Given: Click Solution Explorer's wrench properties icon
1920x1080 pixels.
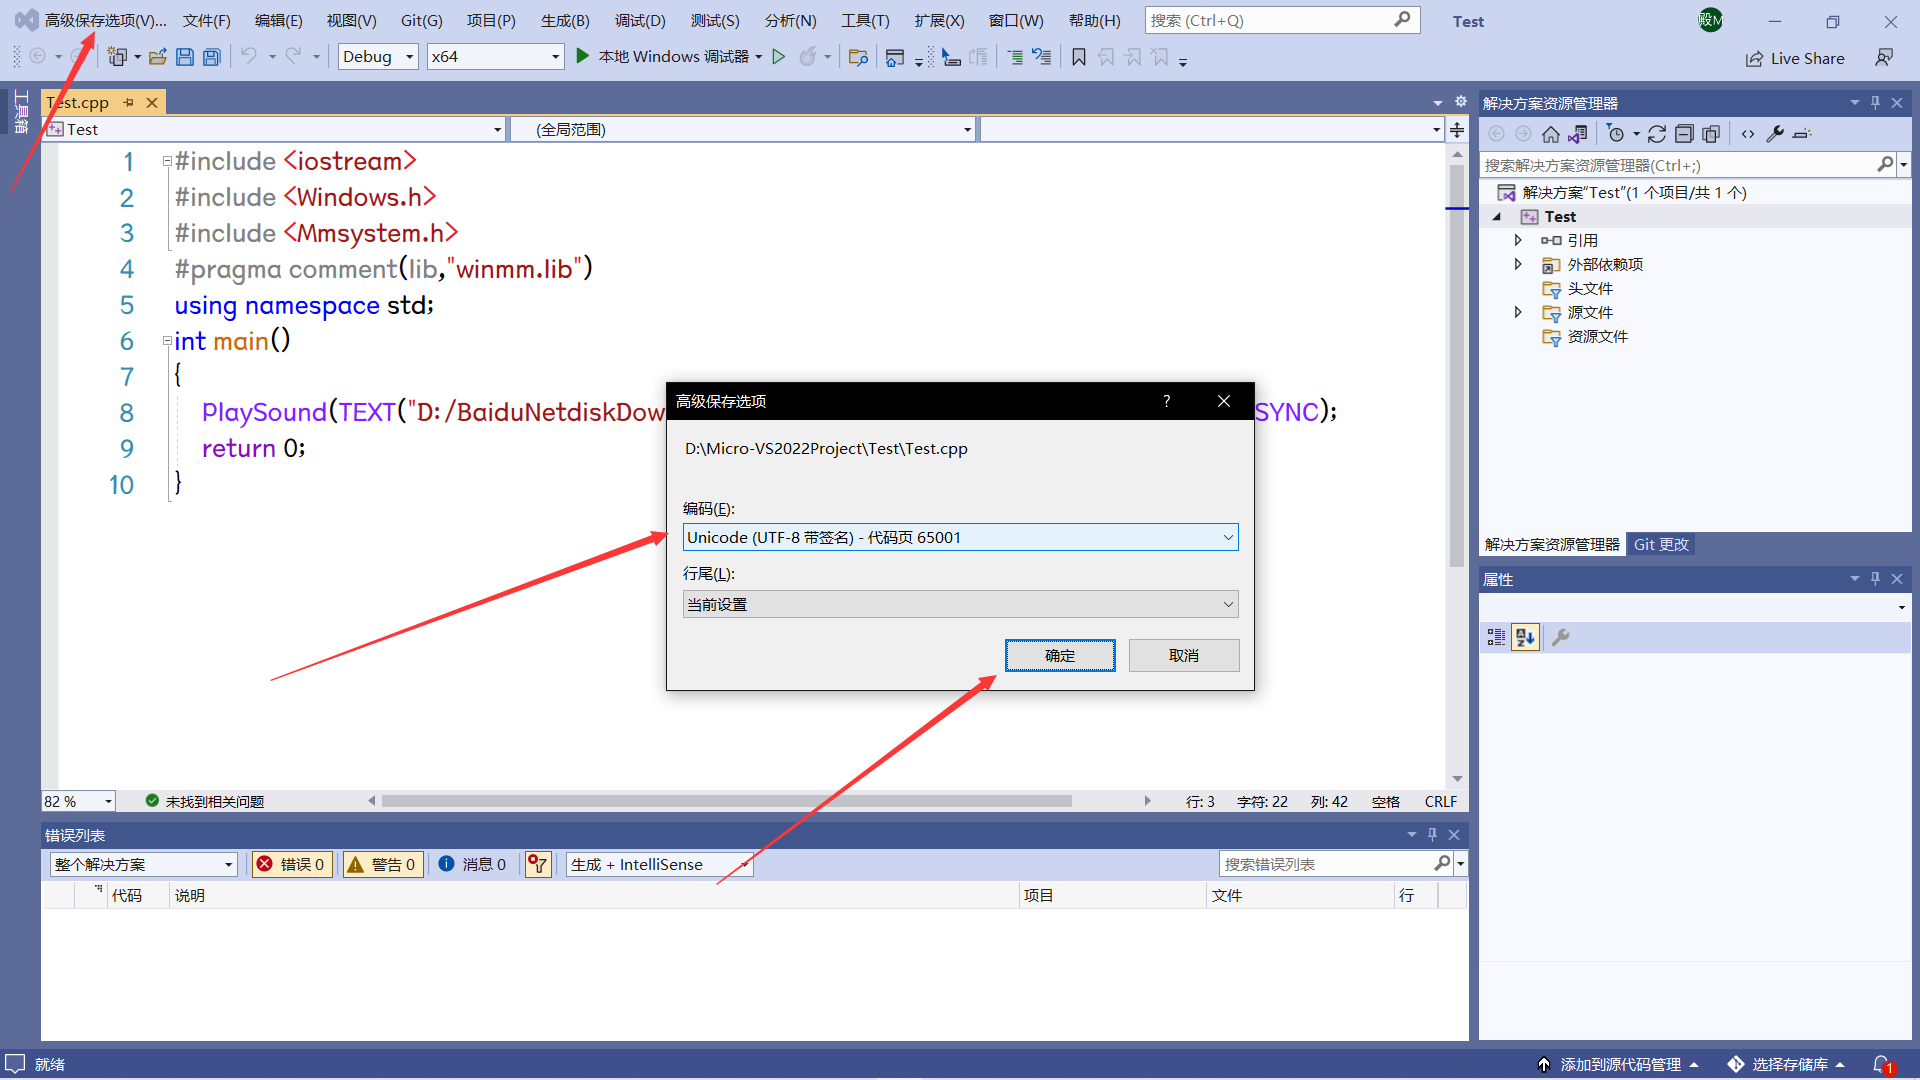Looking at the screenshot, I should 1775,134.
